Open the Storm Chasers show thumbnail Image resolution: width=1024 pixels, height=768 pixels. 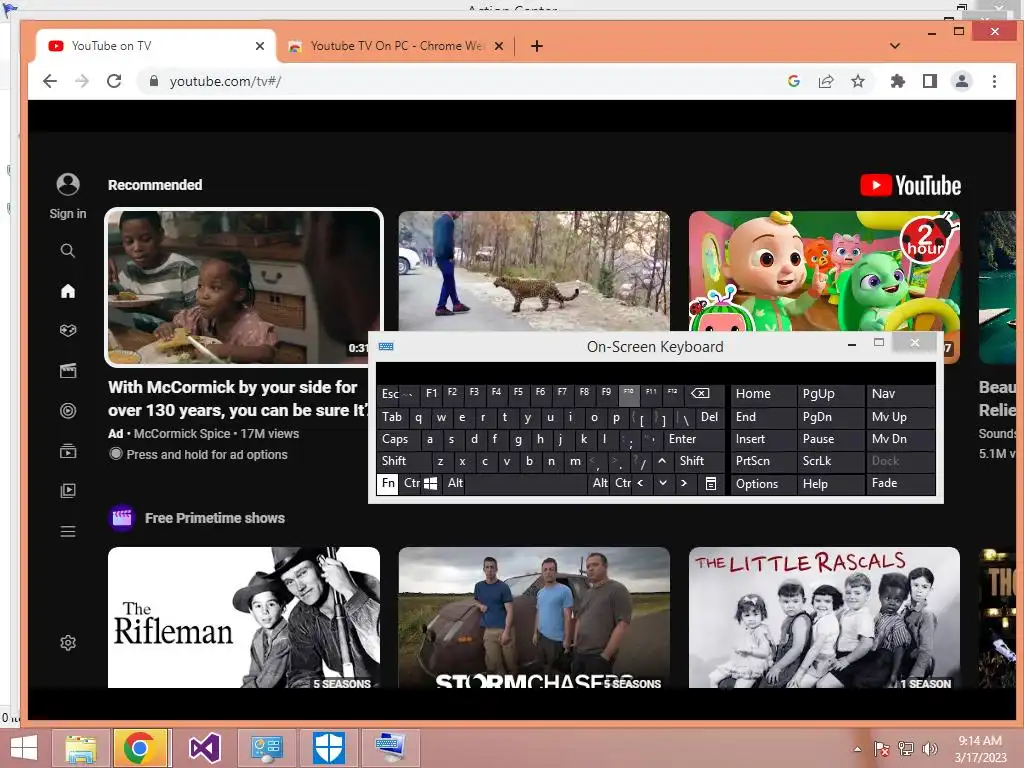[534, 617]
